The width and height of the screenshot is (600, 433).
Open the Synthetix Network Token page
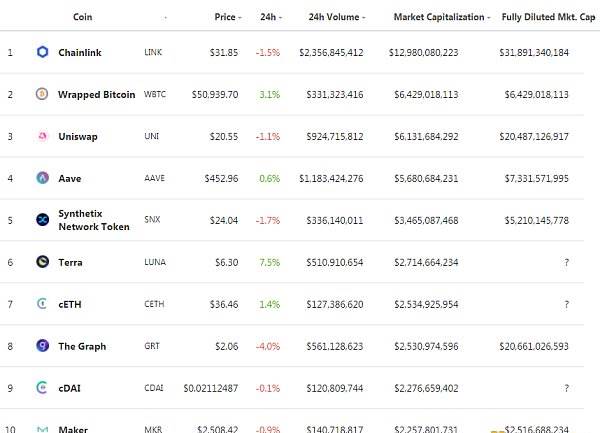[94, 220]
